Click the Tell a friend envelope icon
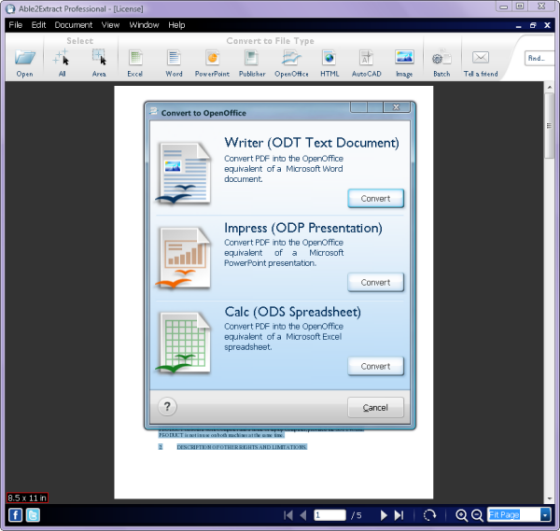This screenshot has width=560, height=531. tap(480, 57)
